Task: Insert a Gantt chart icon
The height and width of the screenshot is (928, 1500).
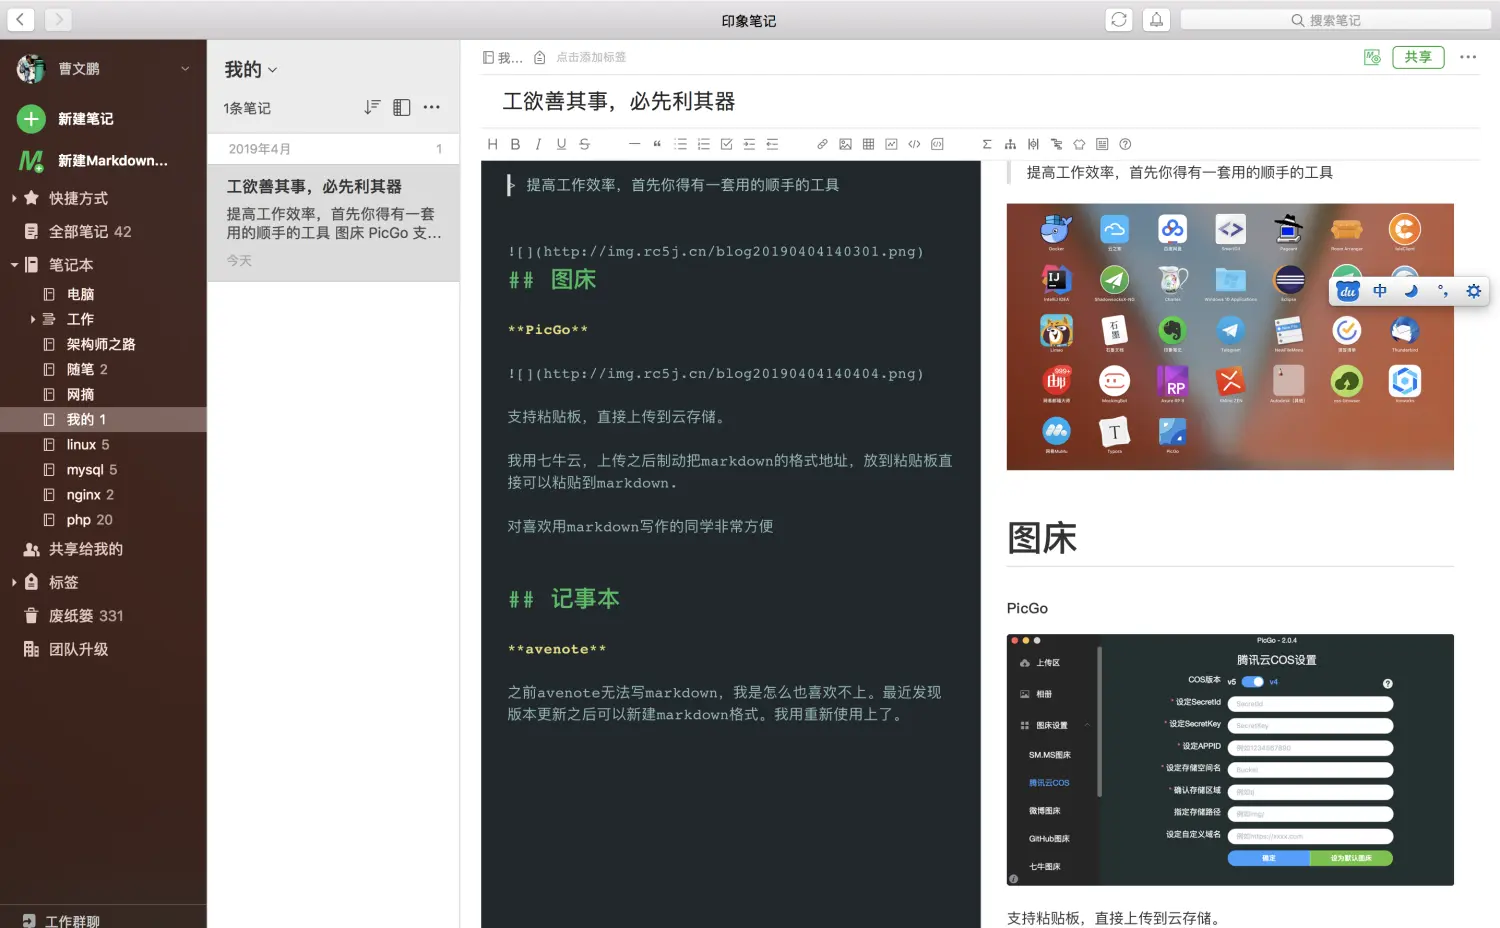Action: tap(1056, 144)
